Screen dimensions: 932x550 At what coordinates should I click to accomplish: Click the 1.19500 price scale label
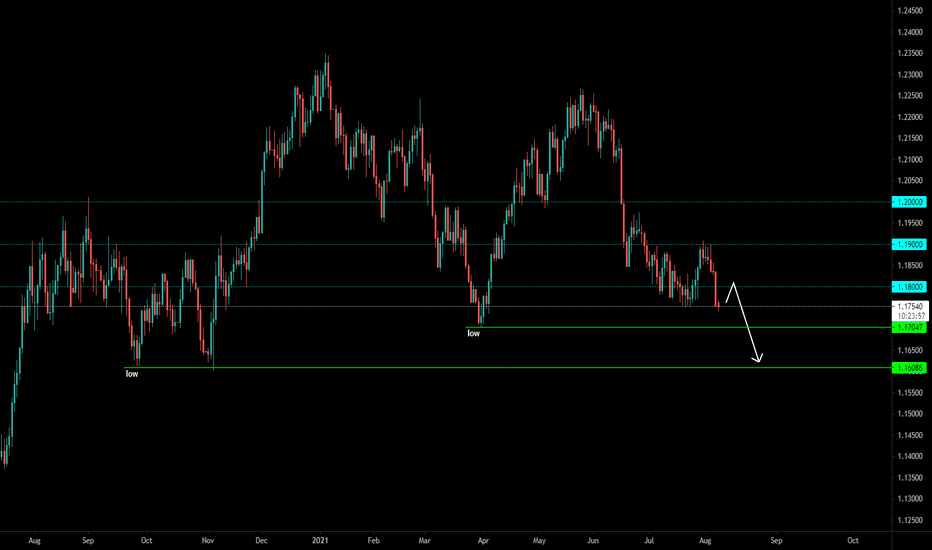click(x=910, y=224)
